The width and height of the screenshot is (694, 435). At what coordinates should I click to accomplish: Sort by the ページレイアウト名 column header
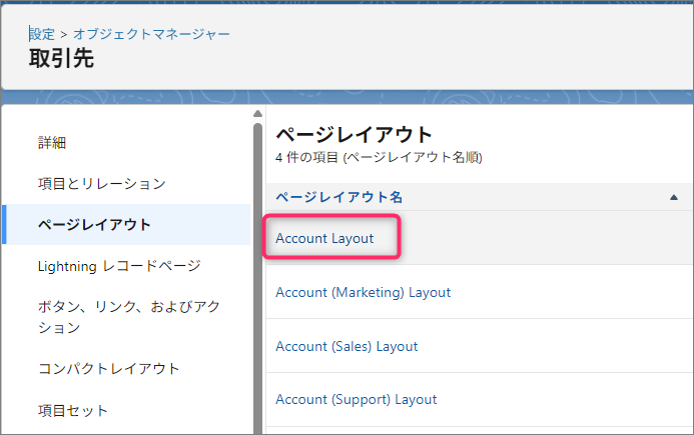(339, 197)
